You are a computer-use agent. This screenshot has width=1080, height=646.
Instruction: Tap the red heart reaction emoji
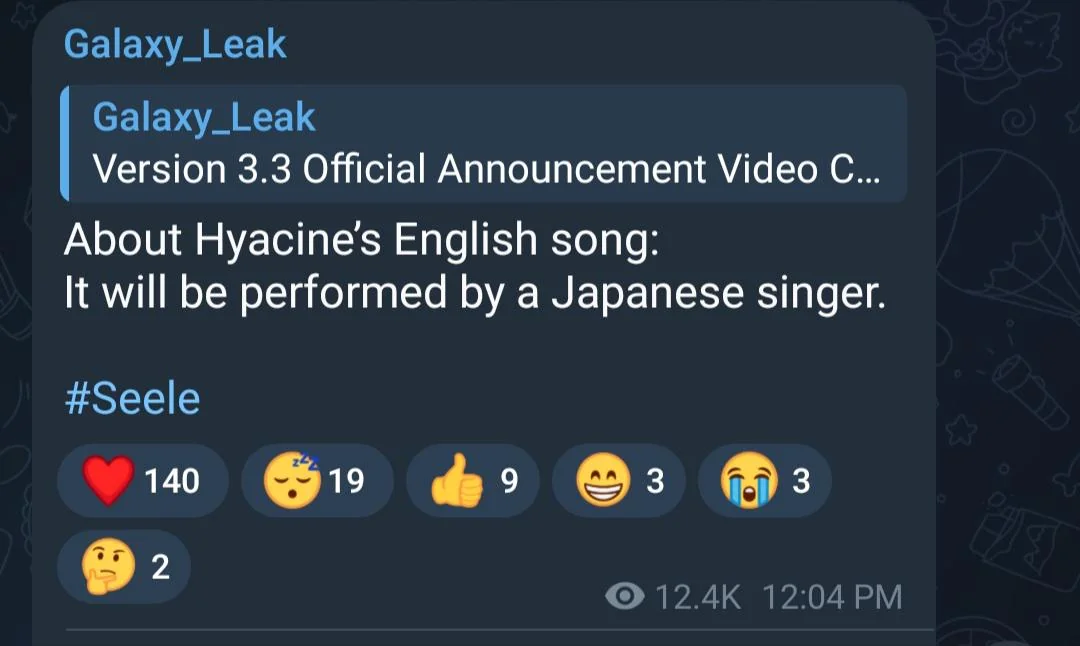(108, 480)
